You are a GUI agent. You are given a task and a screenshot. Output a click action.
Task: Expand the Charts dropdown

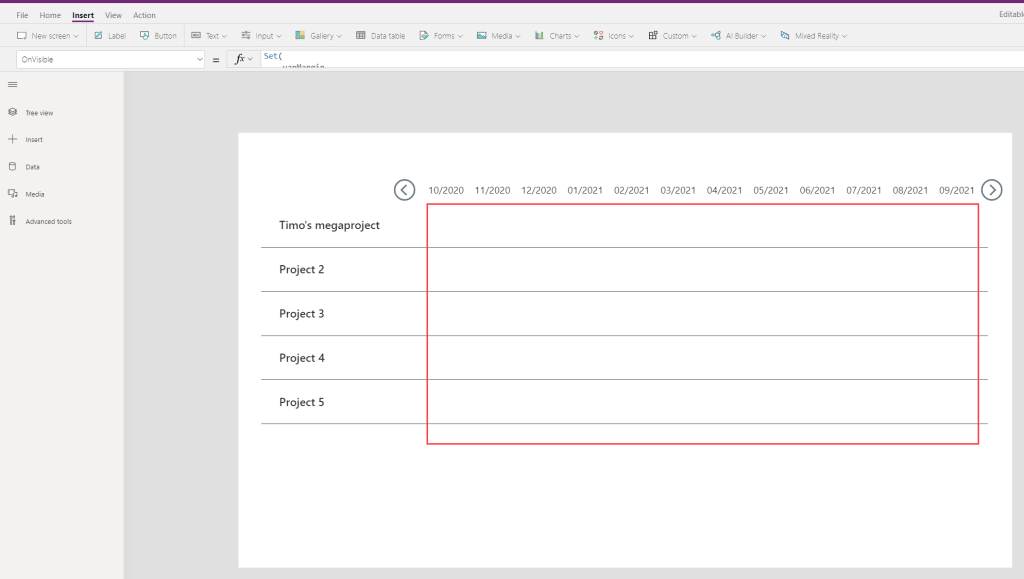tap(558, 36)
